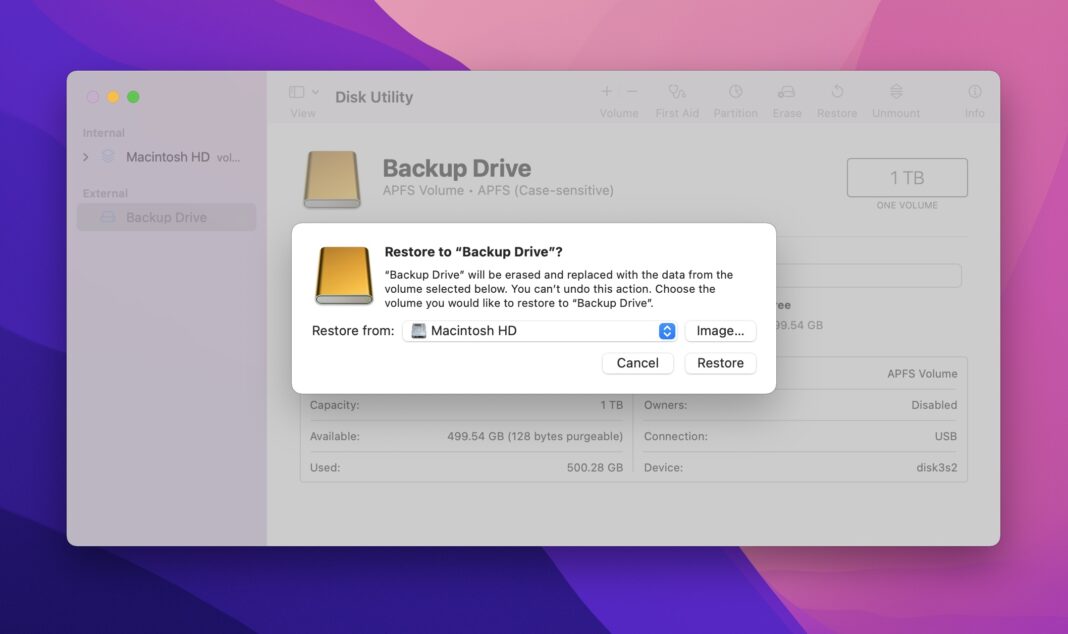Screen dimensions: 1068x634
Task: Click the Add Volume plus icon
Action: (x=606, y=90)
